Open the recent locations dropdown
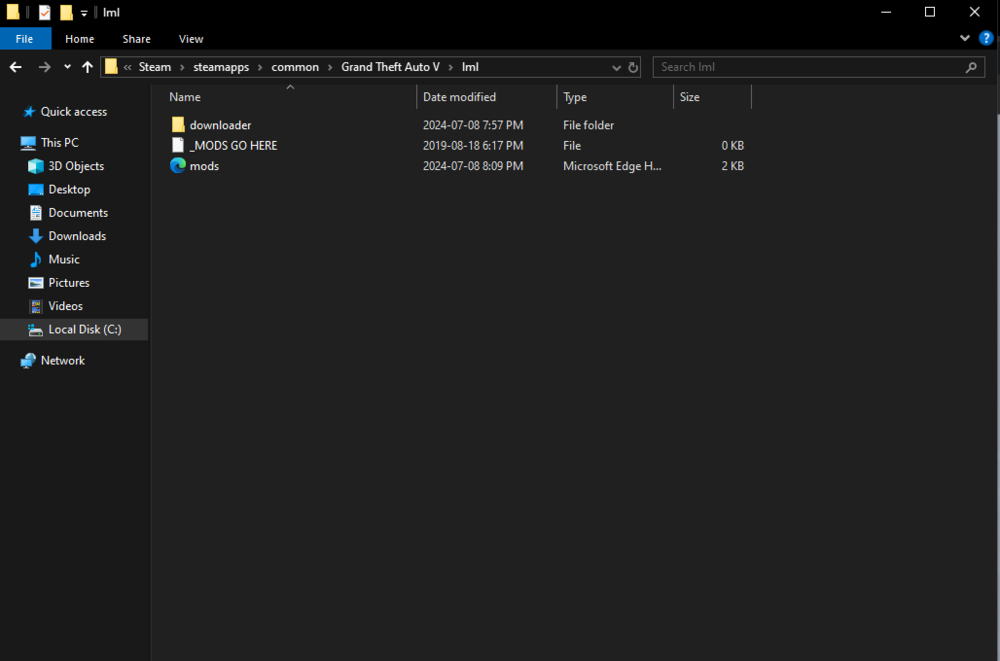Viewport: 1000px width, 661px height. 66,66
